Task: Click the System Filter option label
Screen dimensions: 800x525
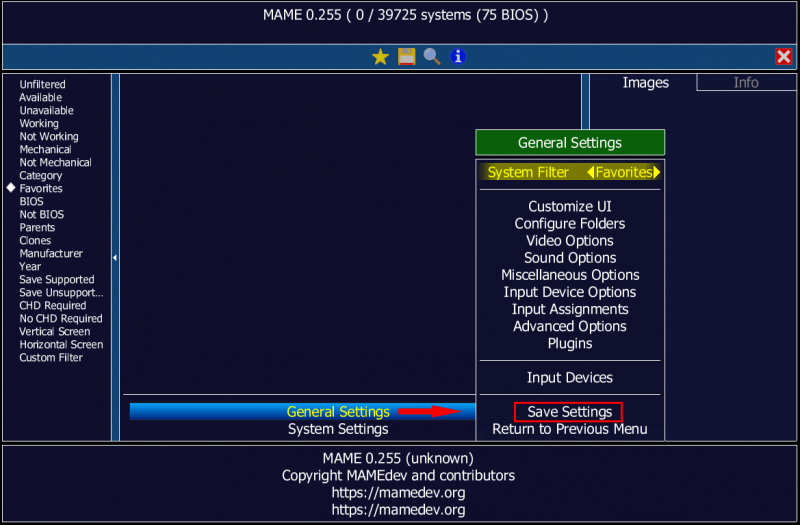Action: click(528, 172)
